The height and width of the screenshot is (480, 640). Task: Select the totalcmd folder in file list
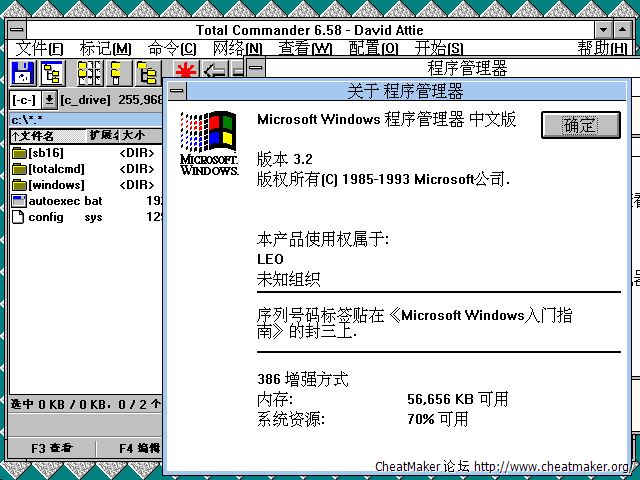pos(56,169)
